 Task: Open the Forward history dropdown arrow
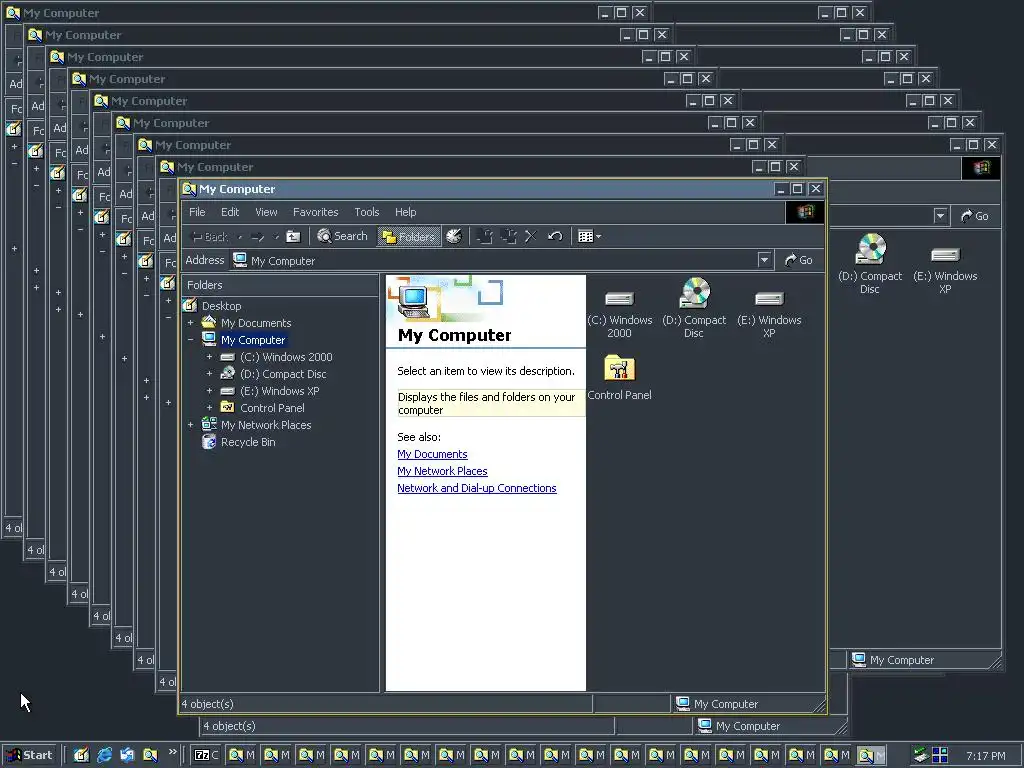tap(276, 237)
